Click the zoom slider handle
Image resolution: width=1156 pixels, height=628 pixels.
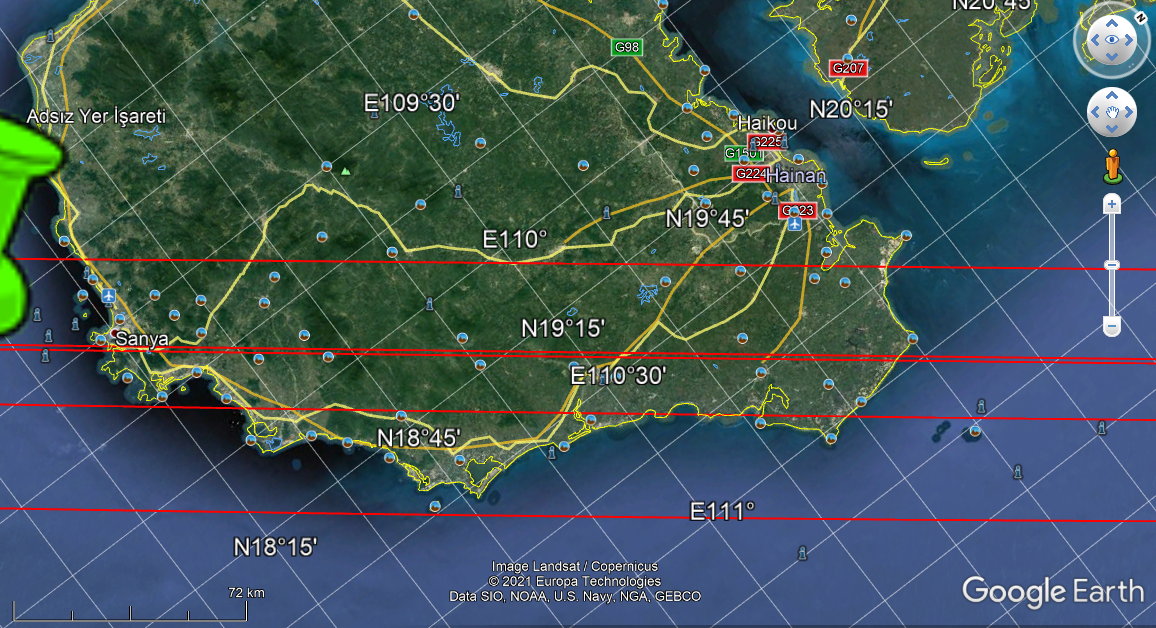1112,265
